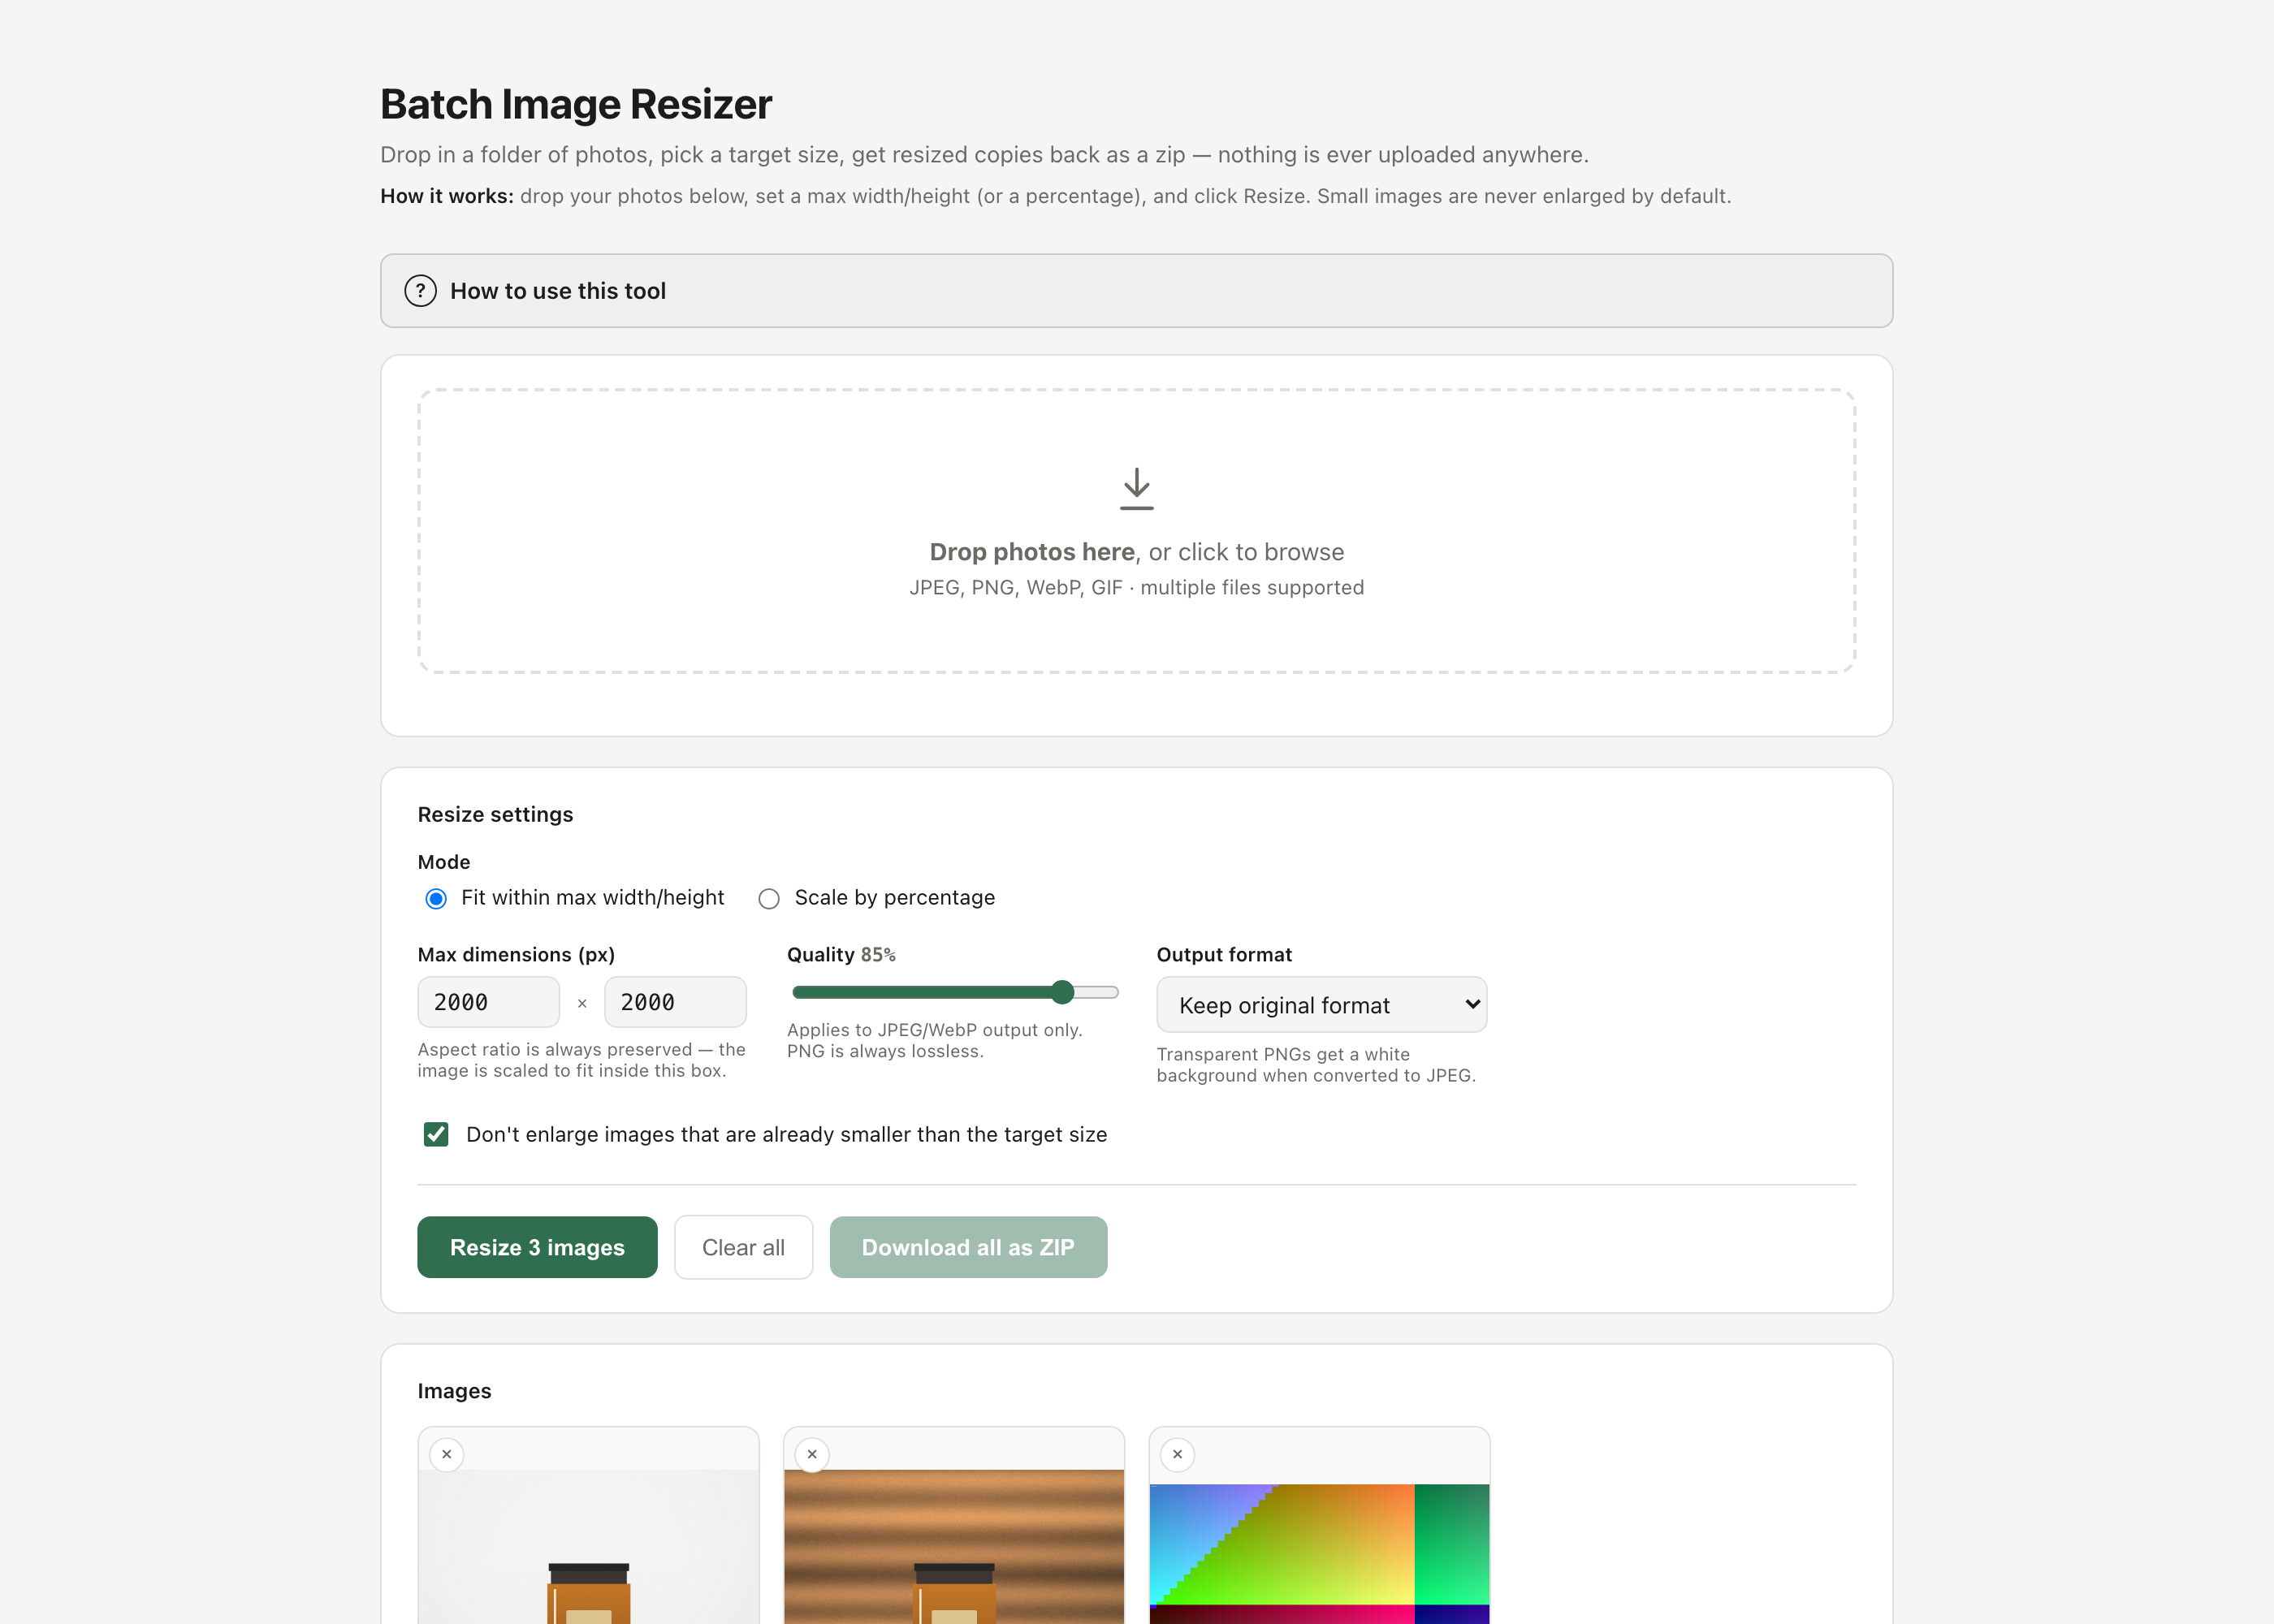This screenshot has height=1624, width=2274.
Task: Click the max width input field
Action: pyautogui.click(x=488, y=1002)
